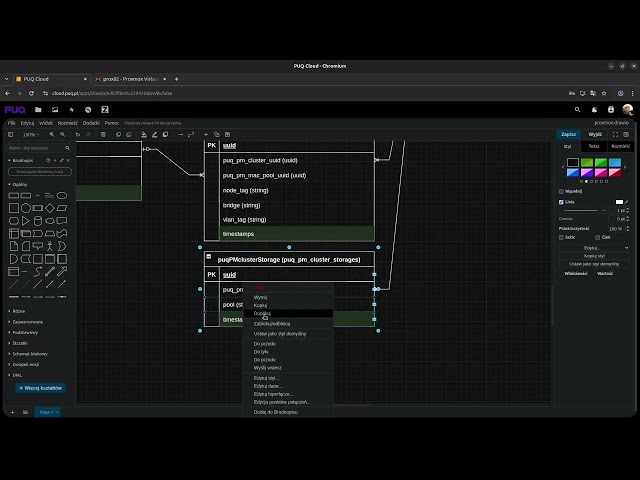Toggle shadow toolbar icon
Image resolution: width=640 pixels, height=480 pixels.
tap(165, 134)
